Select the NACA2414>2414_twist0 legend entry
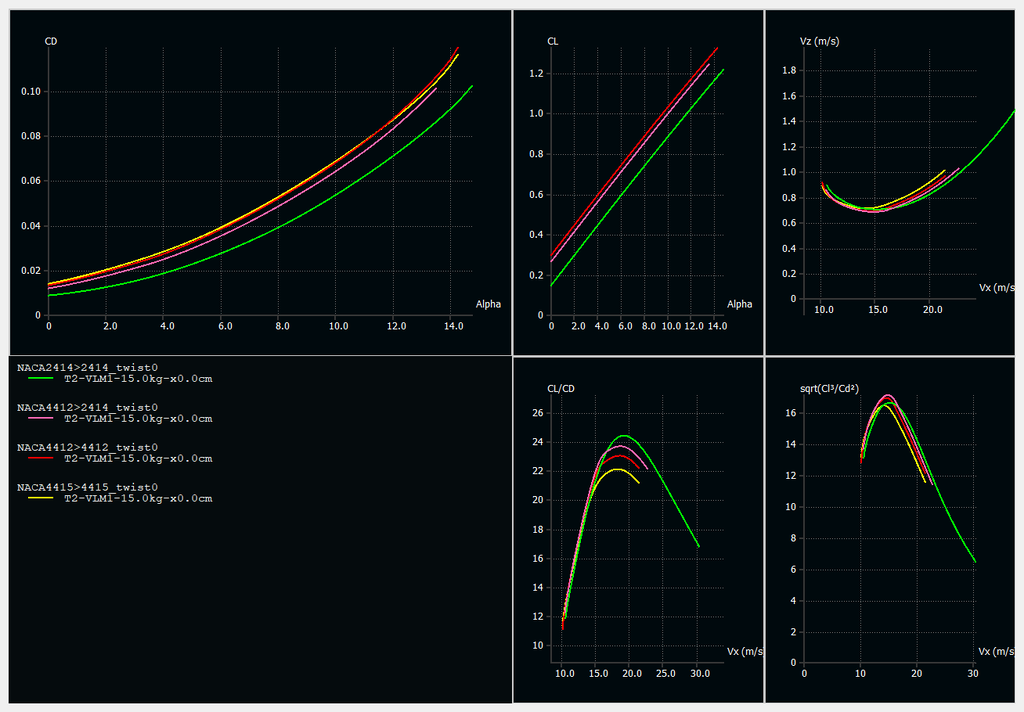This screenshot has height=712, width=1024. (x=87, y=368)
